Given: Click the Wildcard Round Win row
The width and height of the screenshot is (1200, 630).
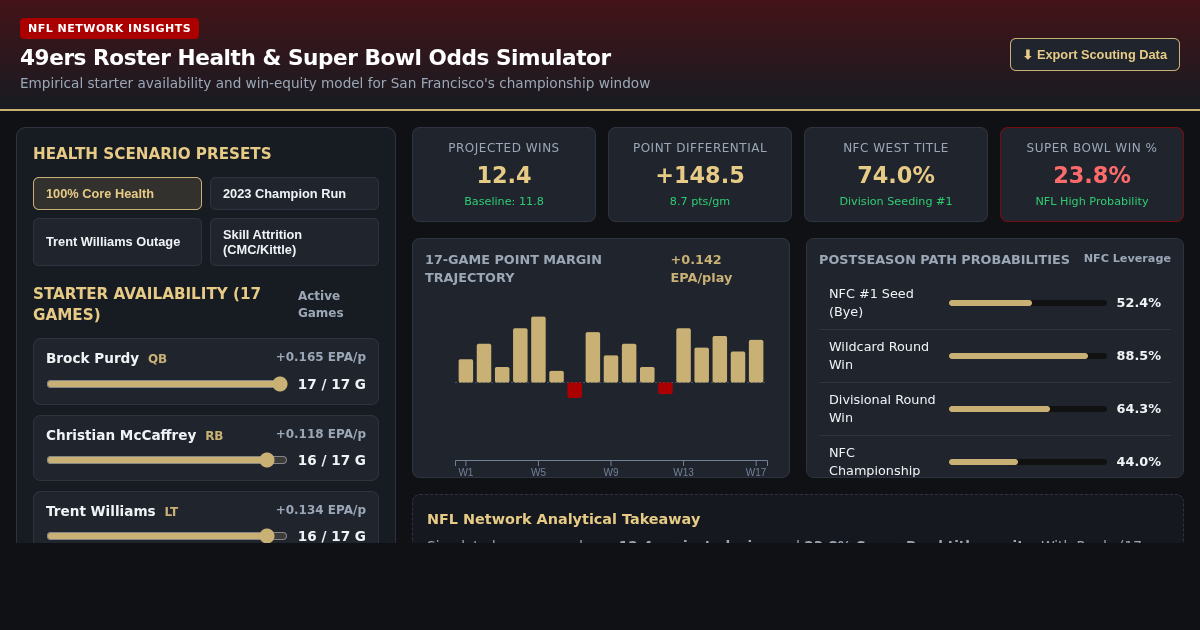Looking at the screenshot, I should click(995, 356).
